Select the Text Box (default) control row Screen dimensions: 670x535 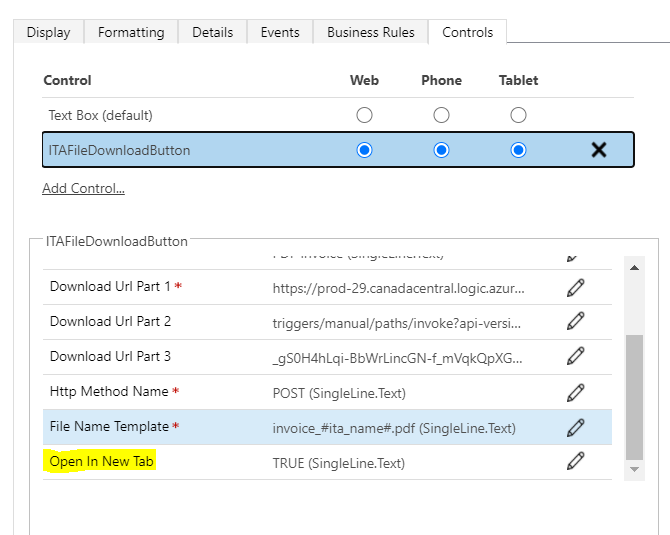(338, 115)
